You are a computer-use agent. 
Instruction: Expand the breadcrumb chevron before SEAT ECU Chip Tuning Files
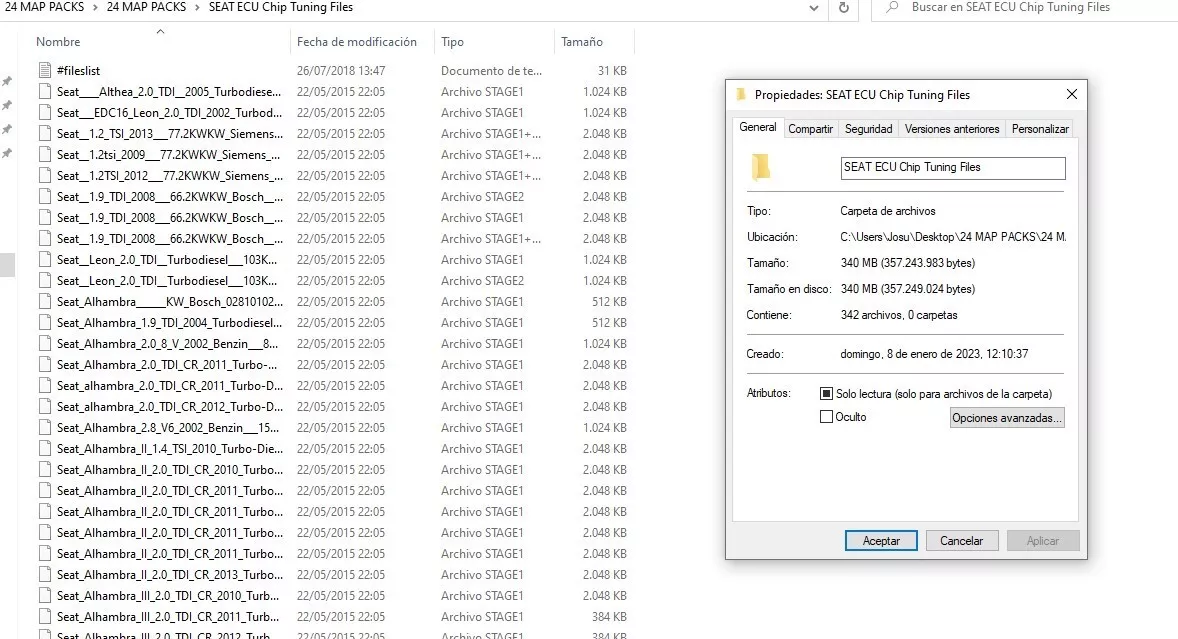pyautogui.click(x=198, y=8)
